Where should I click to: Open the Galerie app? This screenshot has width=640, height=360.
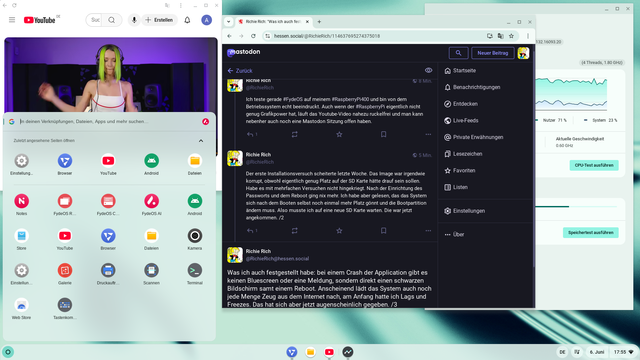[65, 270]
